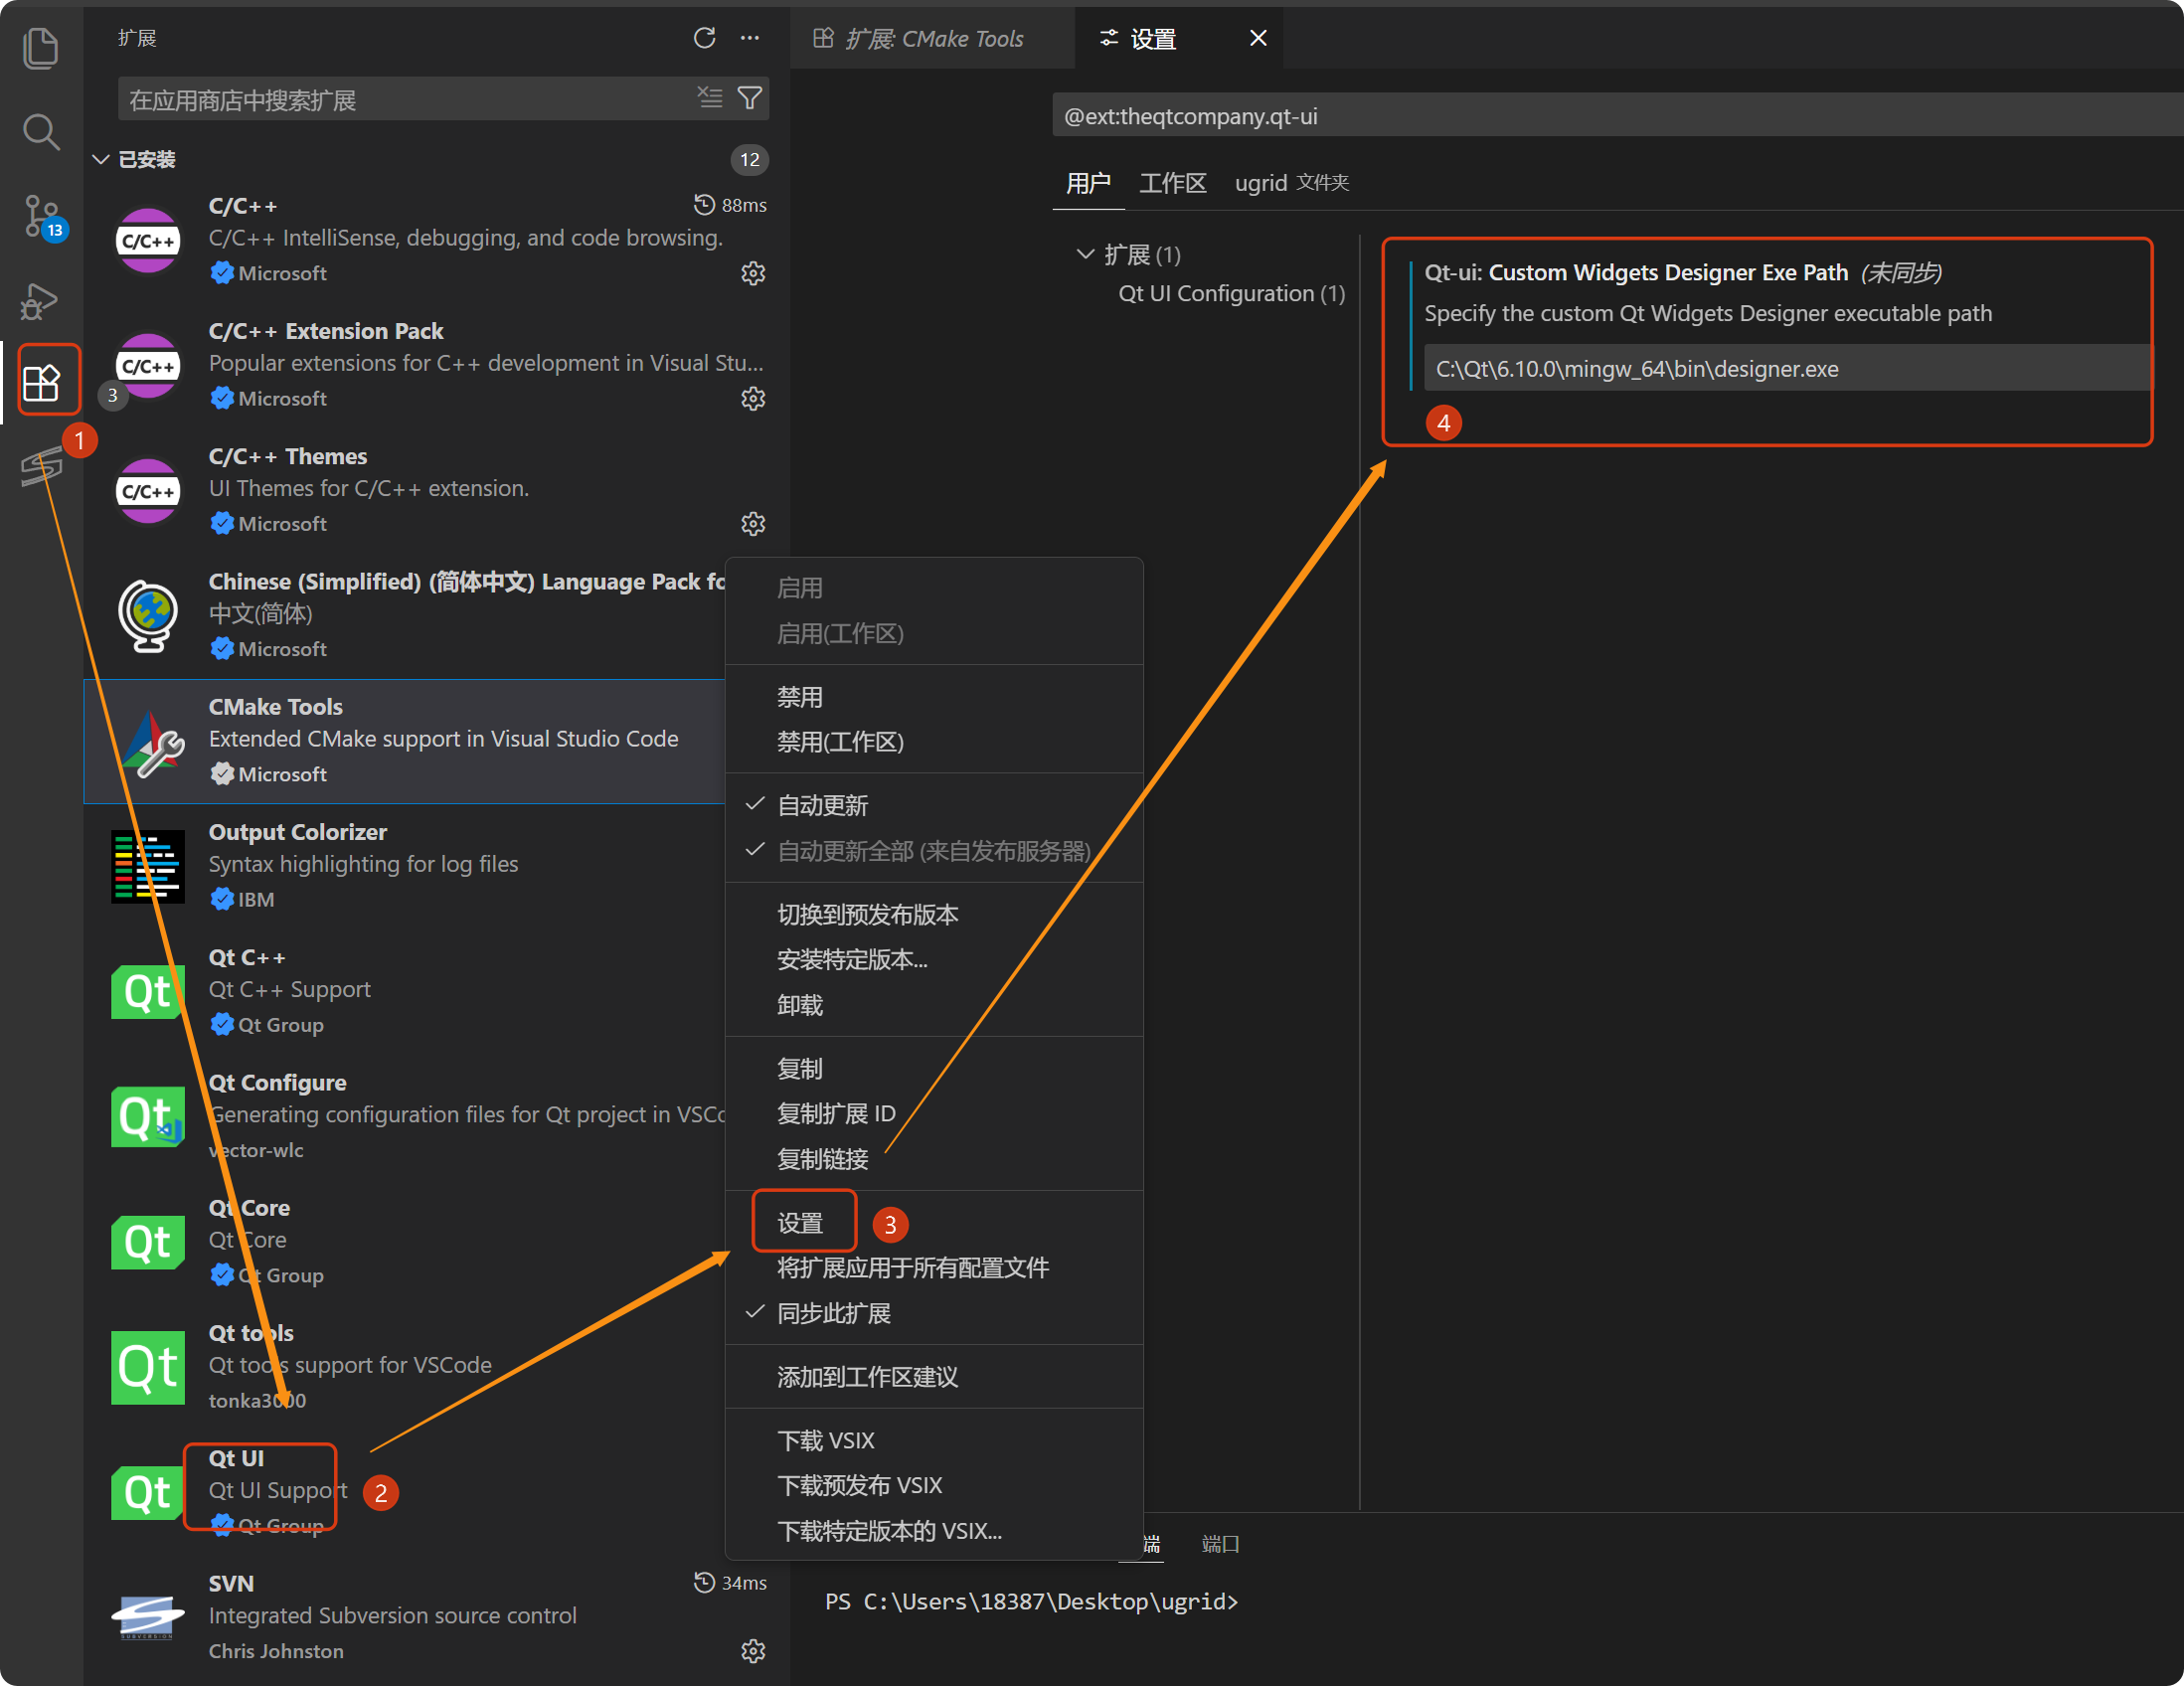Click the Extensions activity bar icon
The height and width of the screenshot is (1686, 2184).
(41, 381)
